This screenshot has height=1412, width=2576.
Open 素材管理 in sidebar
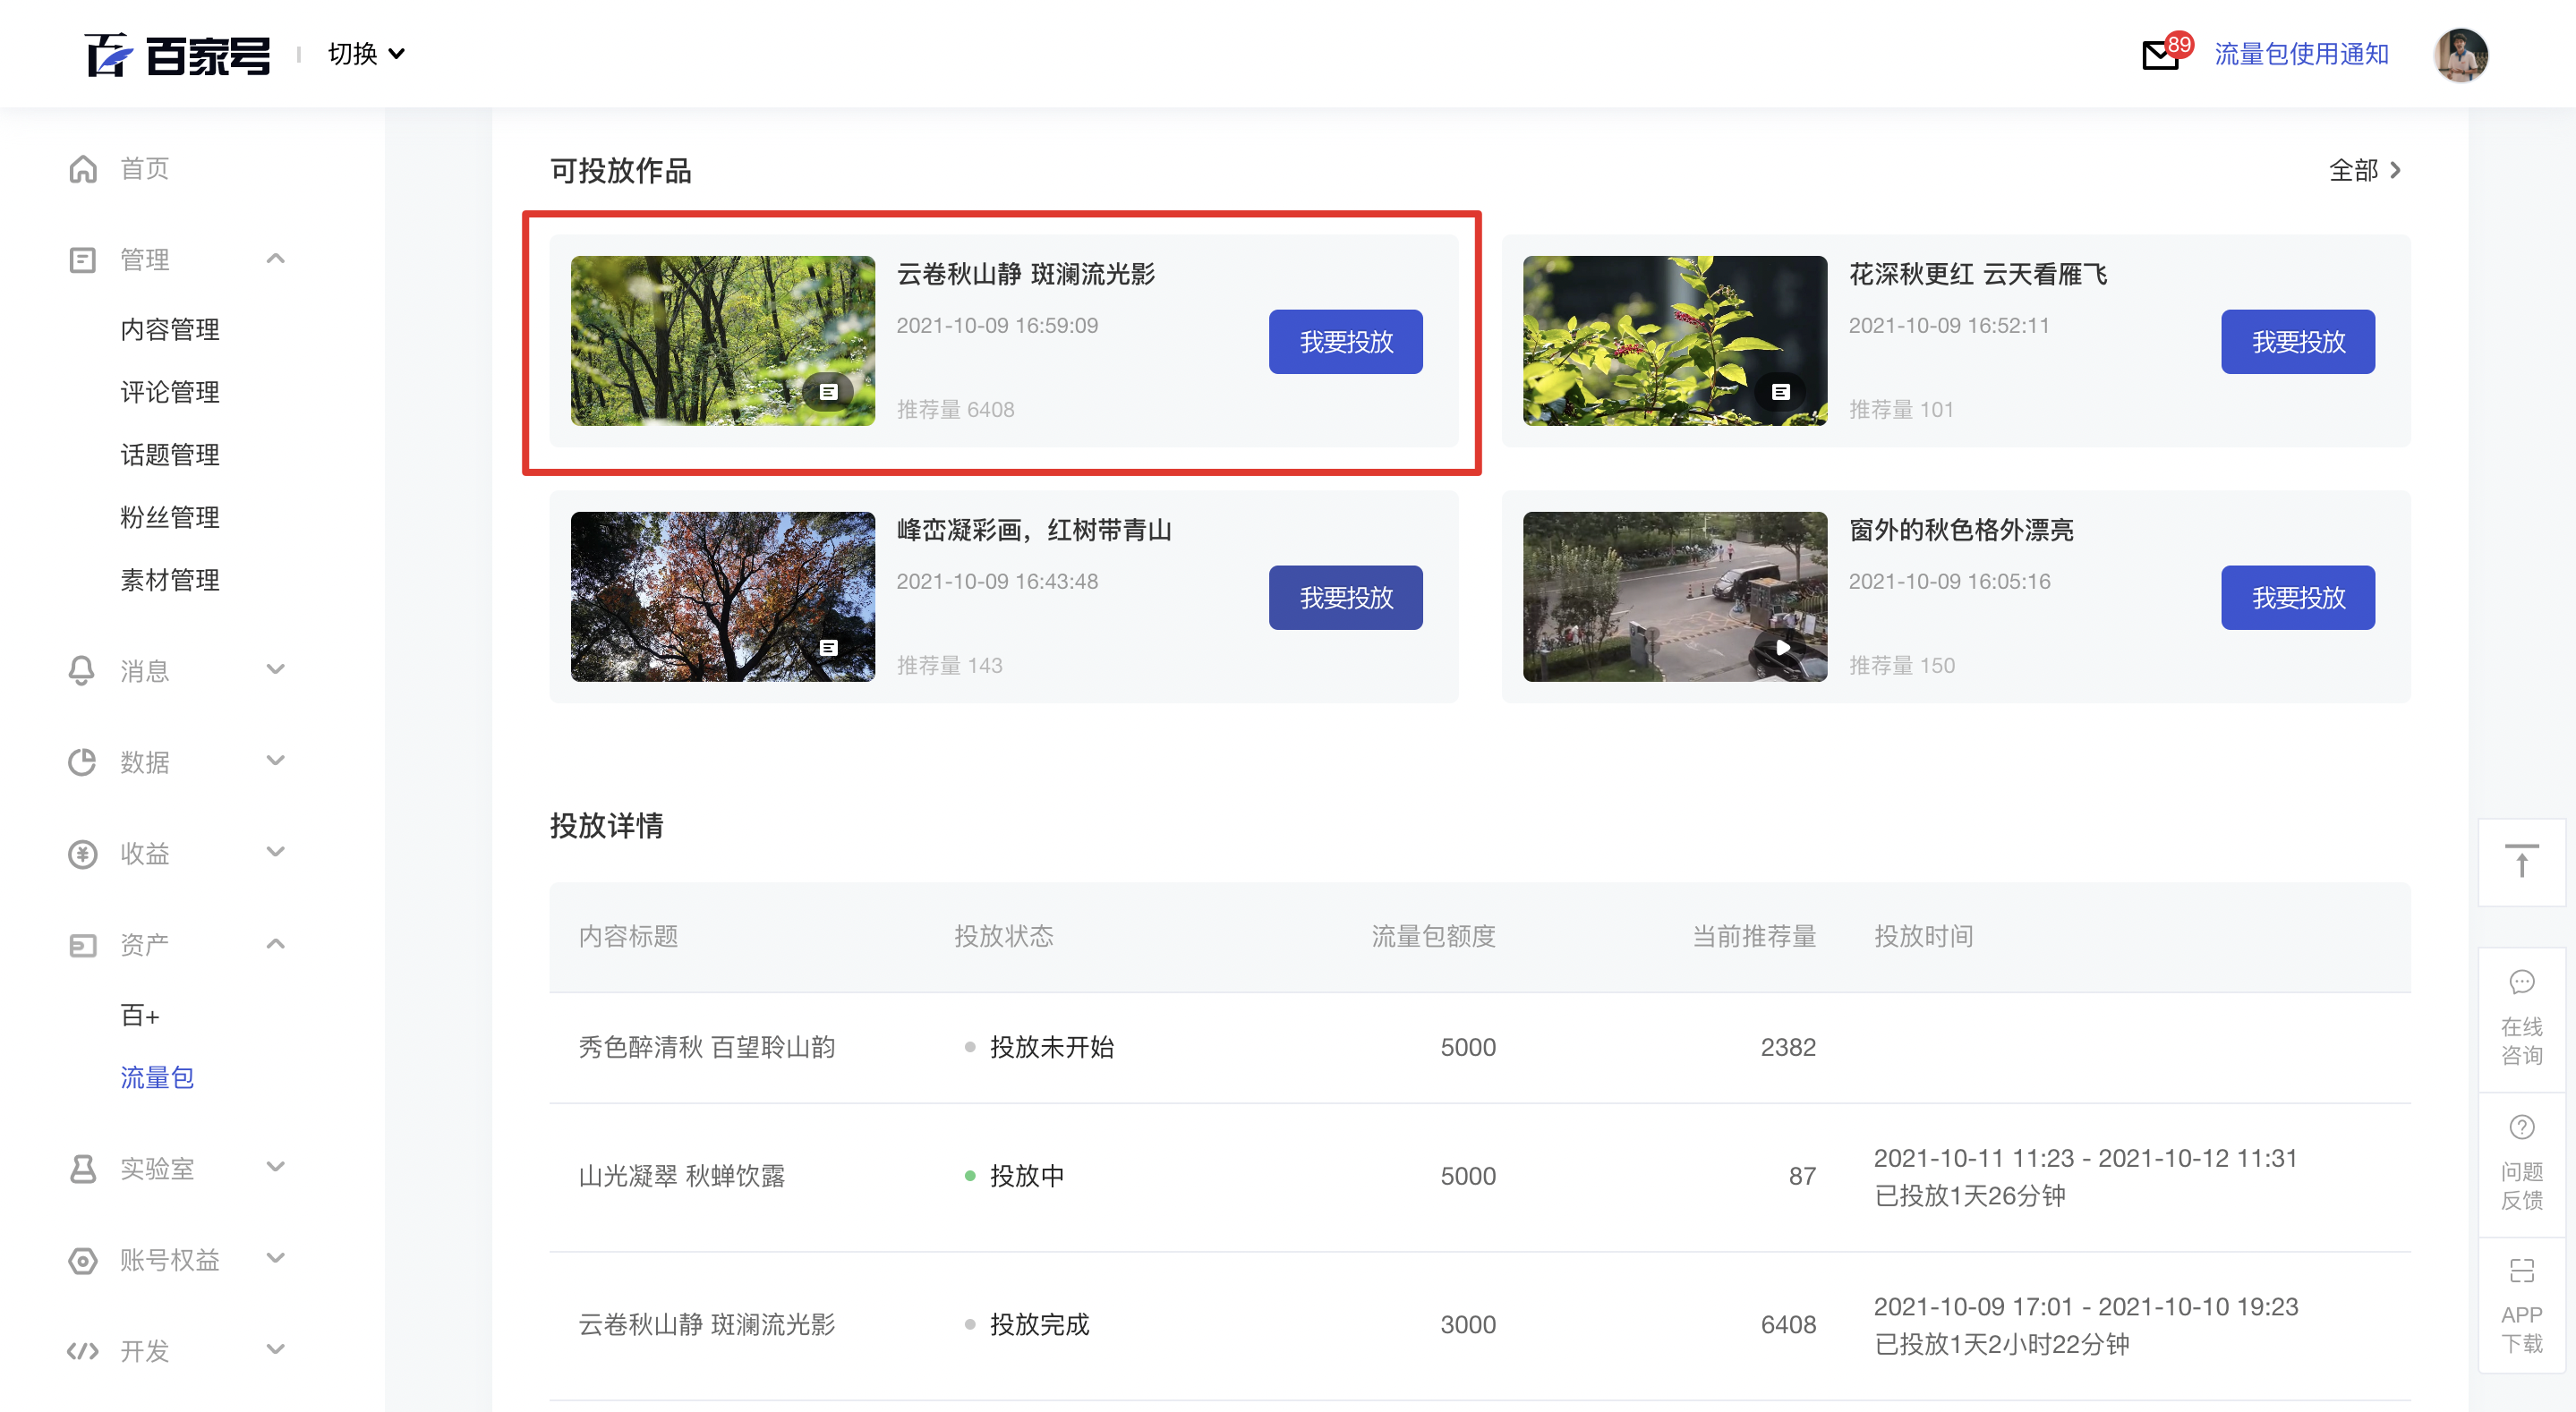[x=170, y=580]
